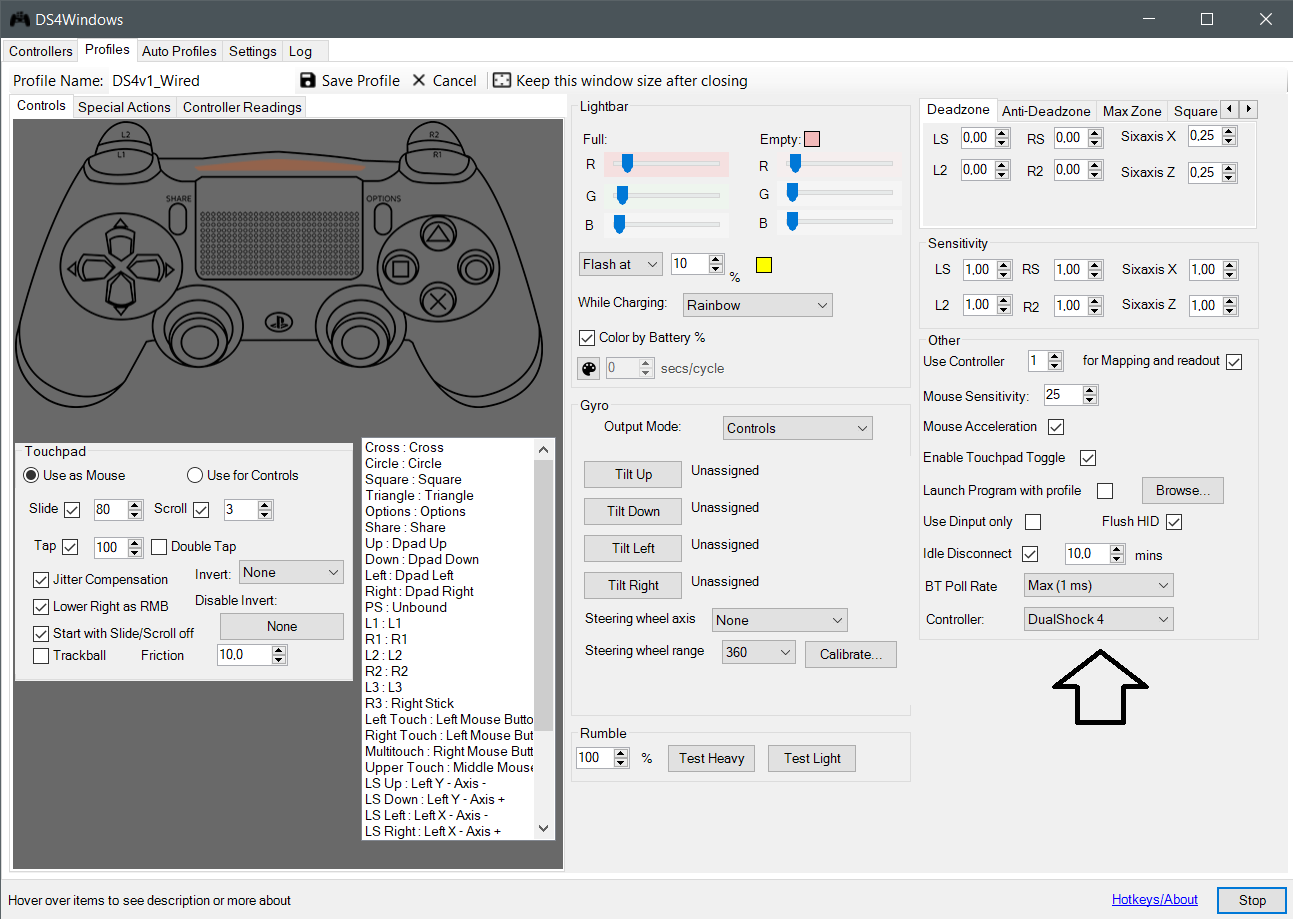Open the Log tab

(x=301, y=51)
